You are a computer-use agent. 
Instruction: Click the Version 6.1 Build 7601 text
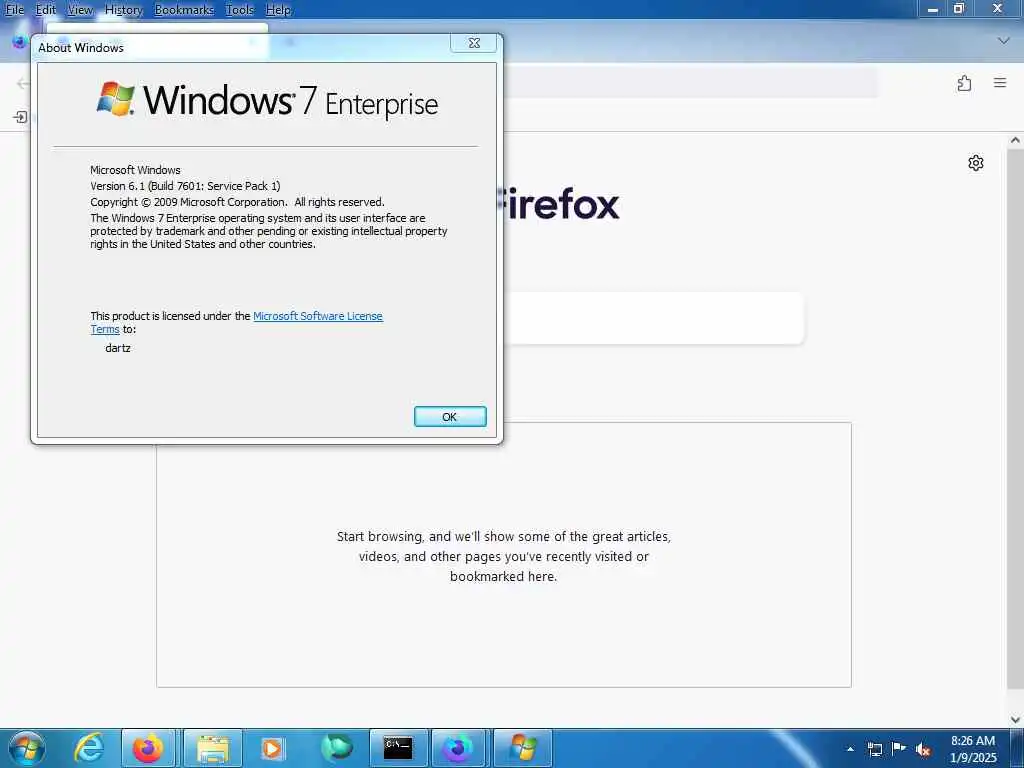coord(185,186)
